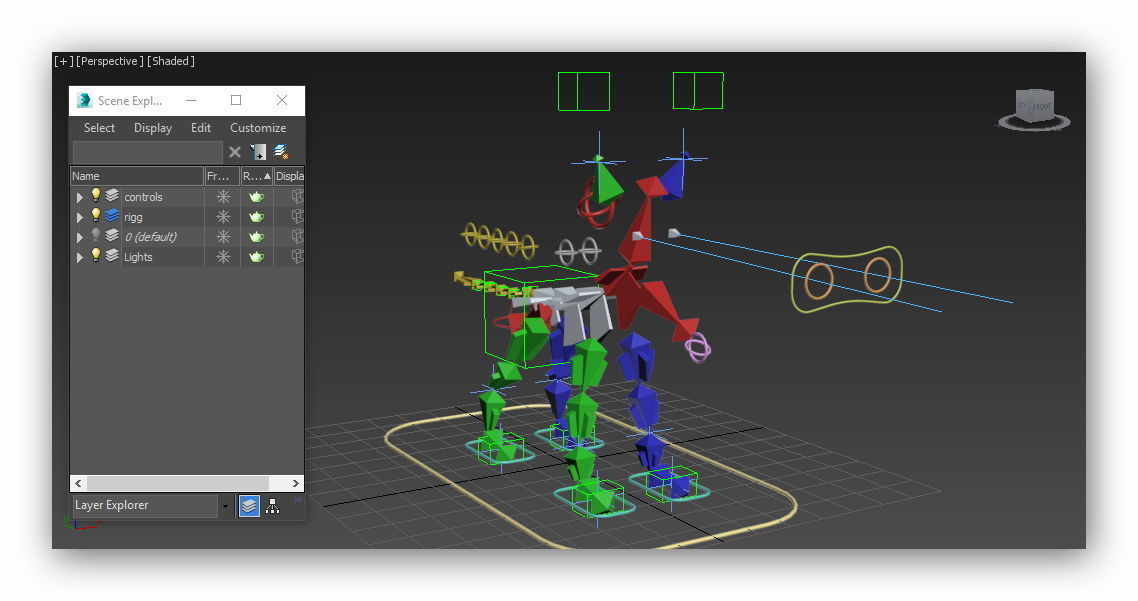This screenshot has width=1138, height=601.
Task: Click the create new layer icon
Action: click(x=281, y=152)
